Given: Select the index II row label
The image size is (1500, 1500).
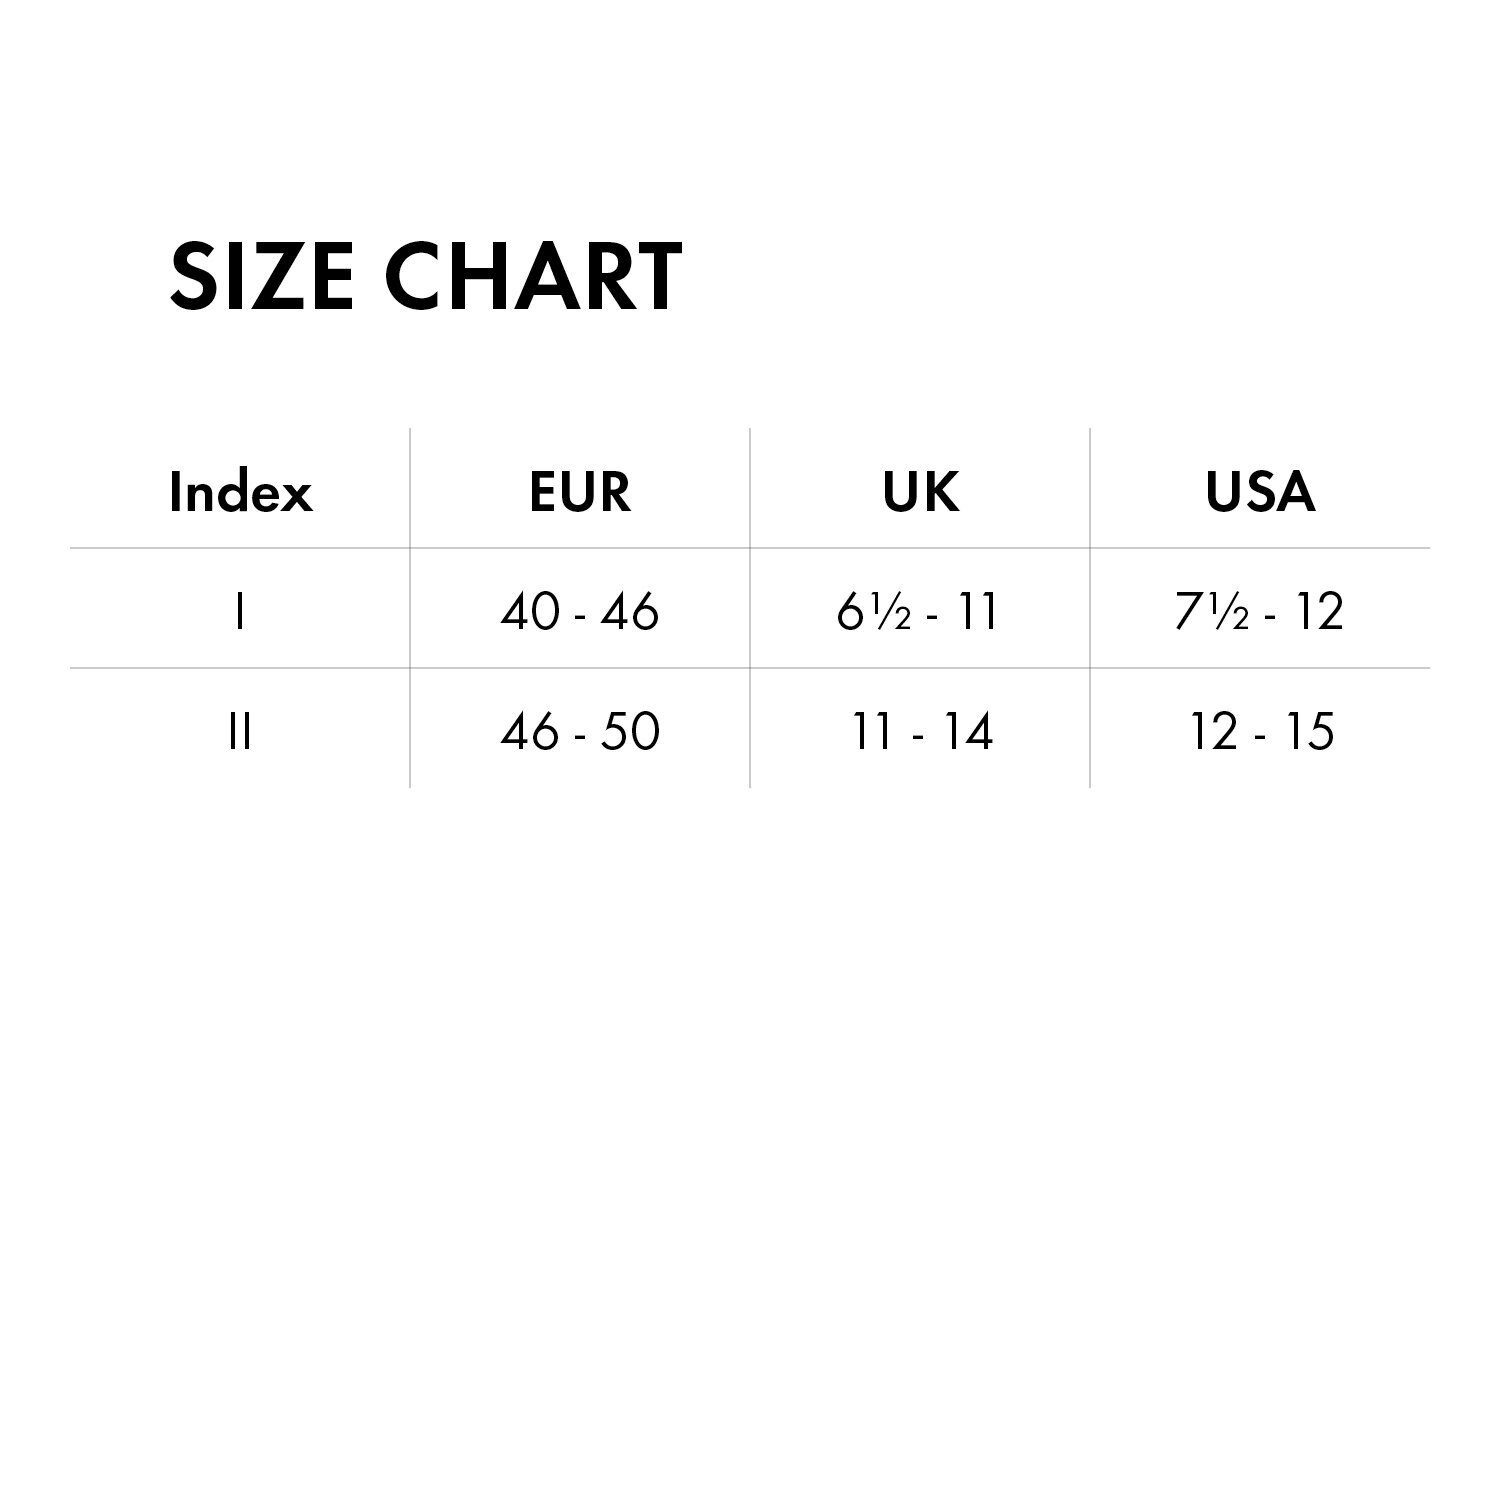Looking at the screenshot, I should click(239, 731).
